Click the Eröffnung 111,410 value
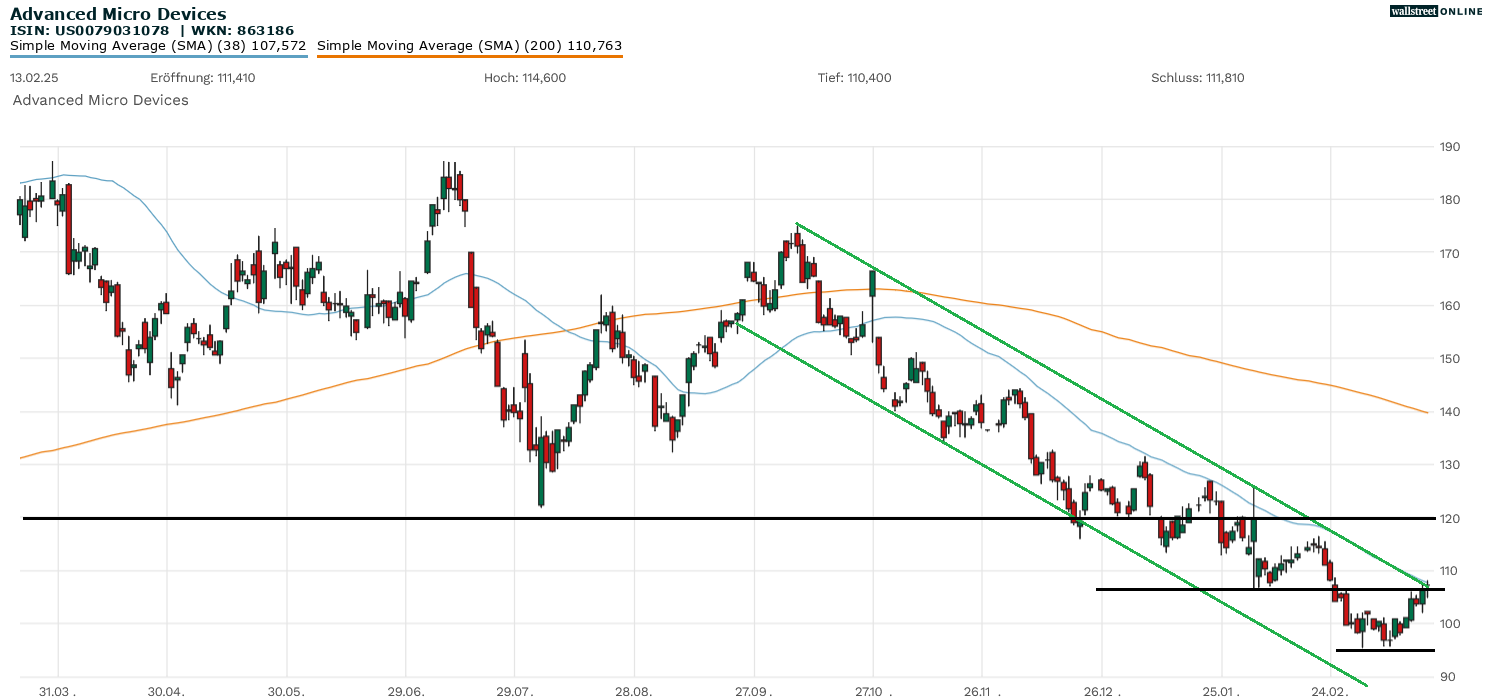The image size is (1490, 698). 202,78
